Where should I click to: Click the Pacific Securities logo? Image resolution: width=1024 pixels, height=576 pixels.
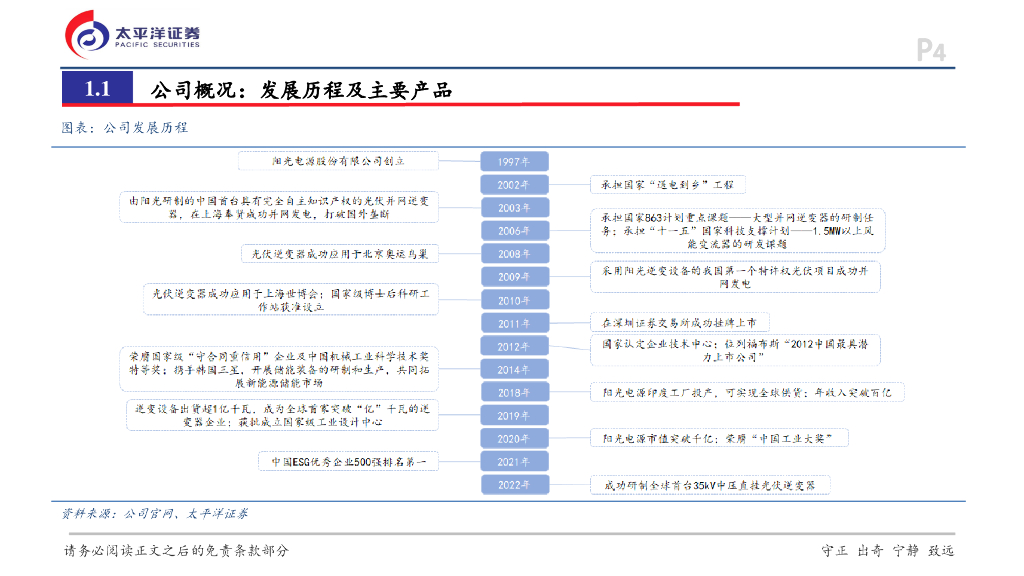click(x=133, y=35)
